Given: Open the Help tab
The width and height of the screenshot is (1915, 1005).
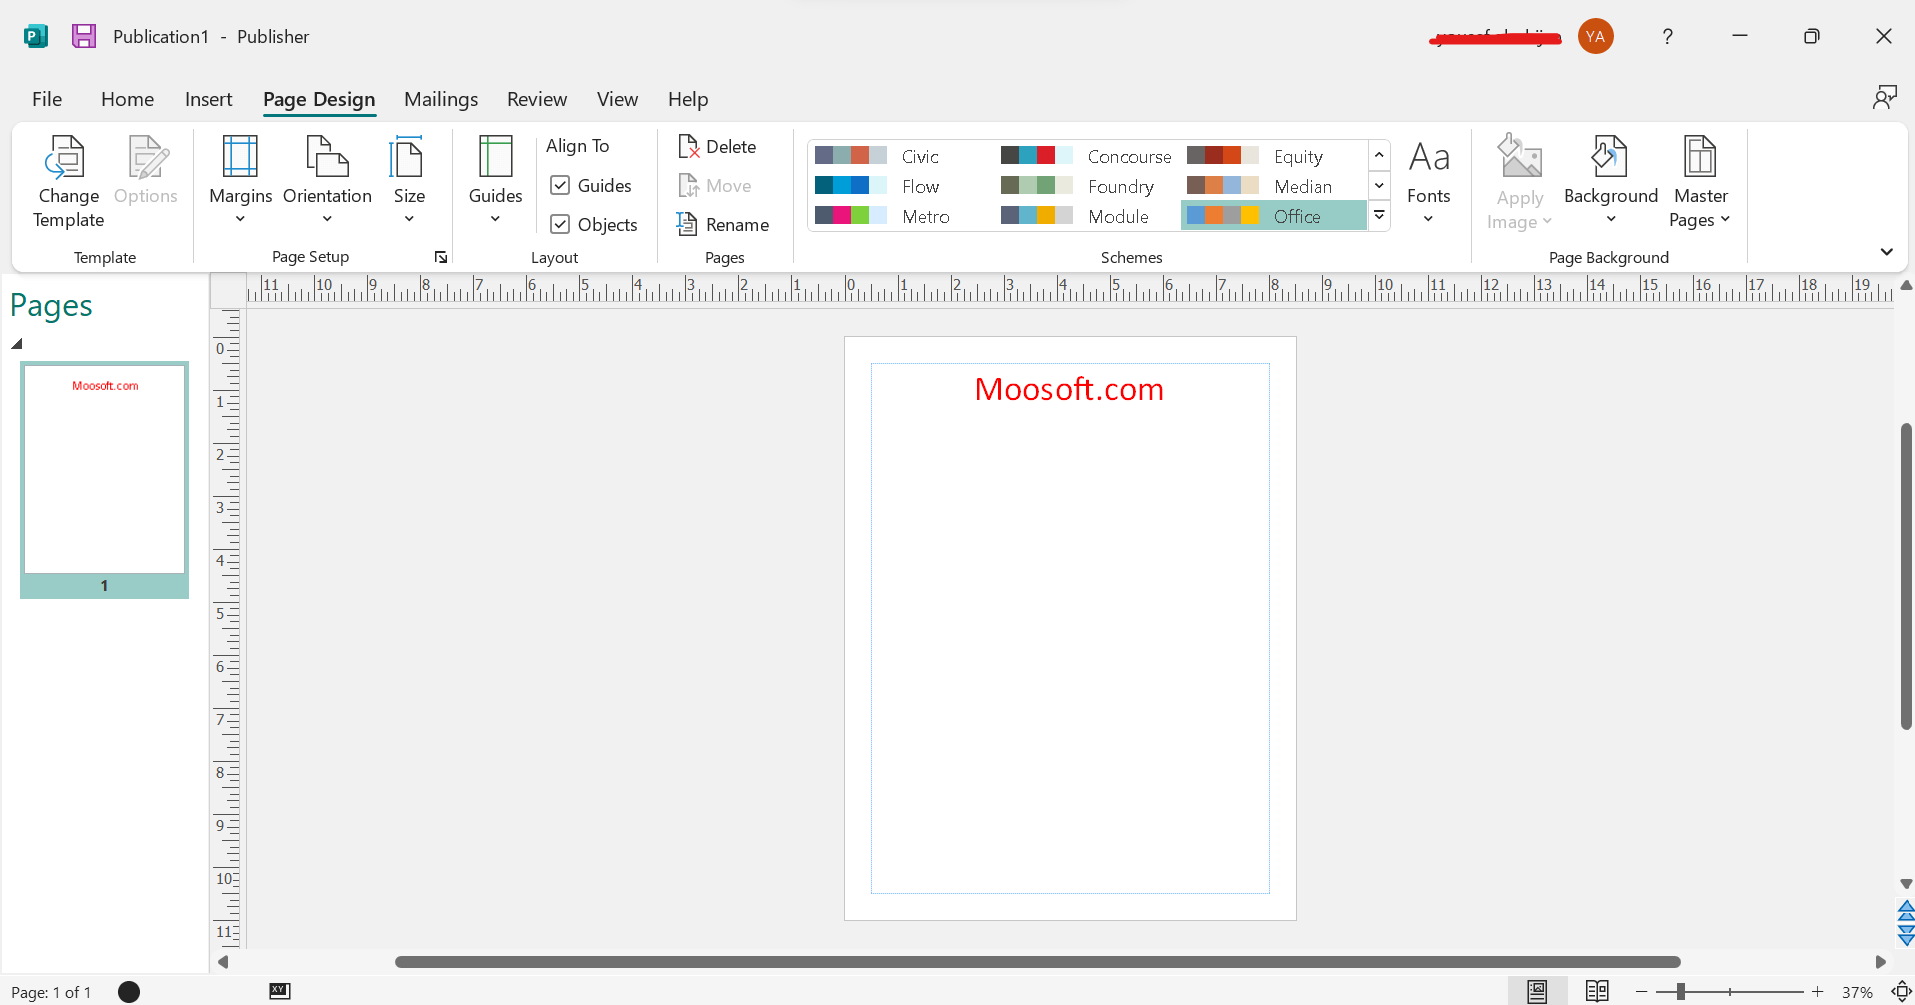Looking at the screenshot, I should click(x=688, y=99).
